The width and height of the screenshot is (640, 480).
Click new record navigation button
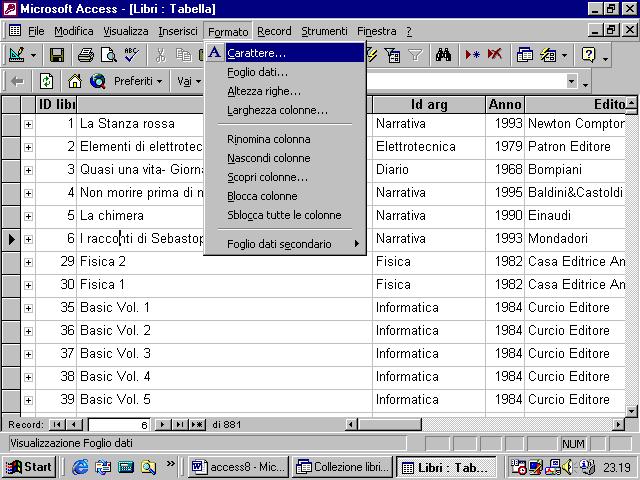pyautogui.click(x=197, y=425)
